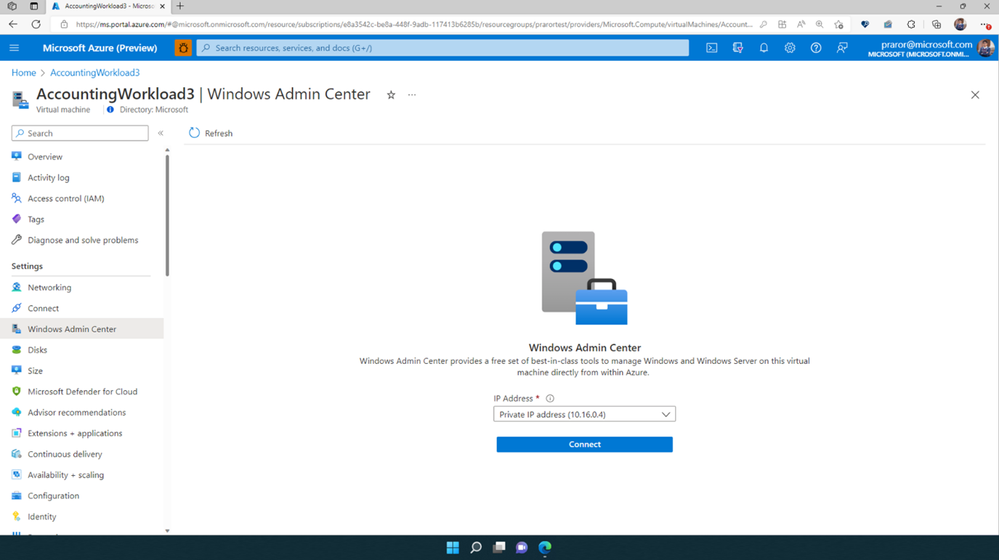Collapse the left navigation menu
The width and height of the screenshot is (999, 560).
(161, 133)
